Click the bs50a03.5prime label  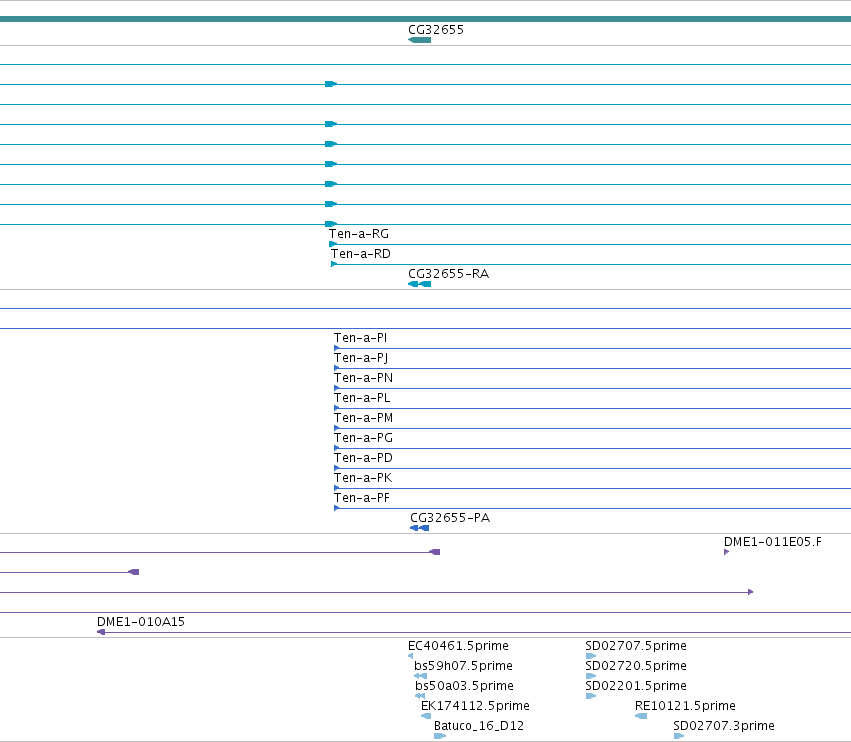tap(465, 686)
